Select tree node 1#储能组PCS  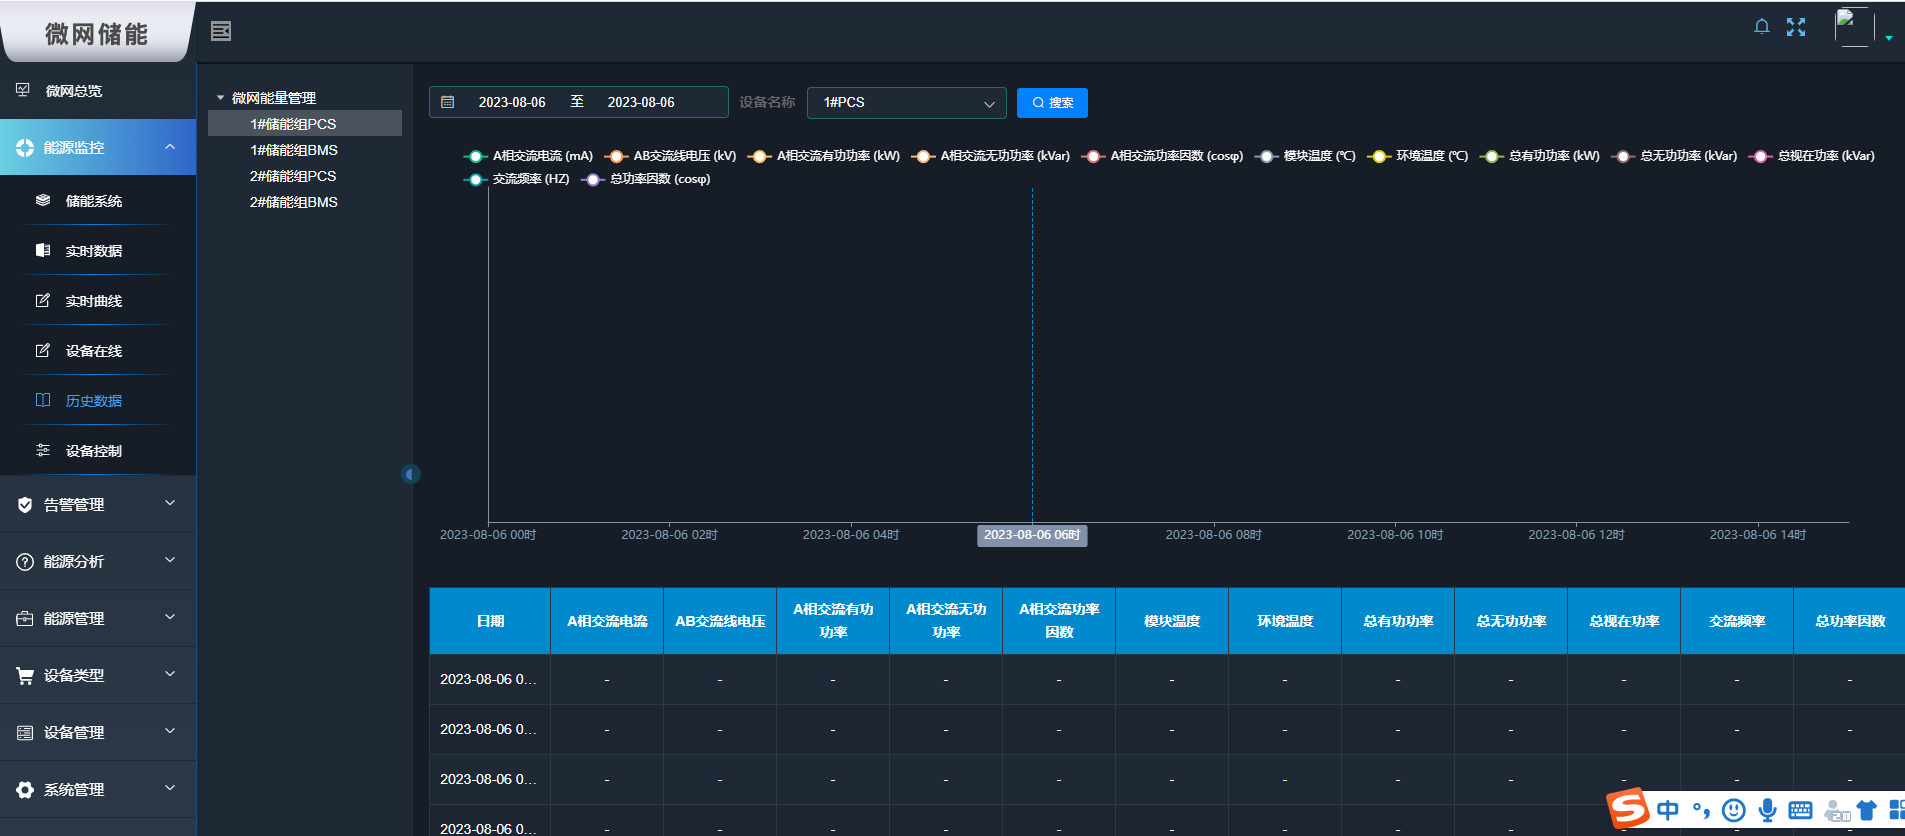pyautogui.click(x=305, y=124)
